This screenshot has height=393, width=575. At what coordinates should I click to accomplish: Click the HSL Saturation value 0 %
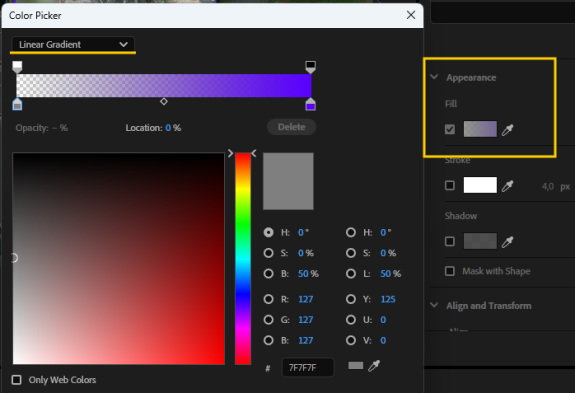(x=388, y=253)
